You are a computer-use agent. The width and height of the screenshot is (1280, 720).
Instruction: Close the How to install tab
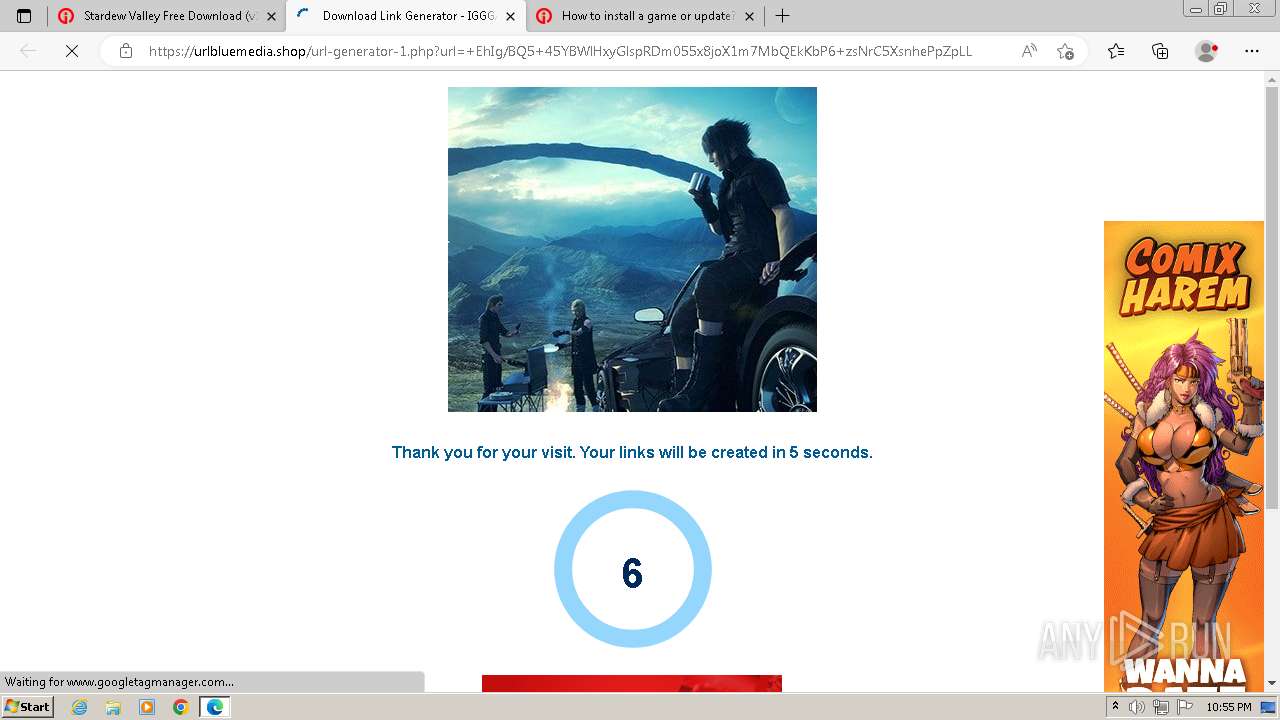pyautogui.click(x=749, y=16)
